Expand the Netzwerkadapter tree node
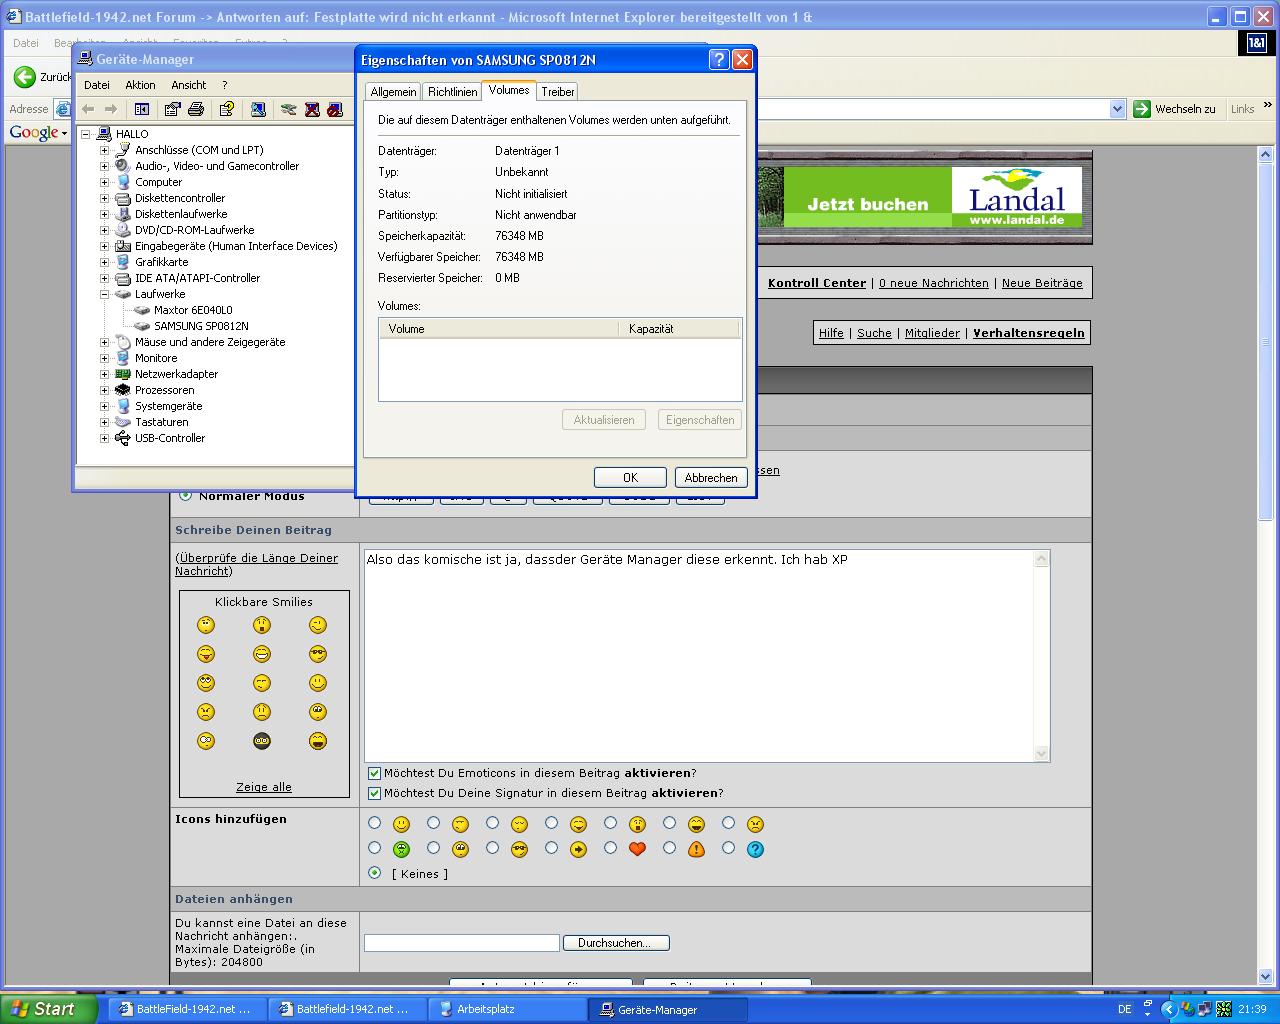 104,374
